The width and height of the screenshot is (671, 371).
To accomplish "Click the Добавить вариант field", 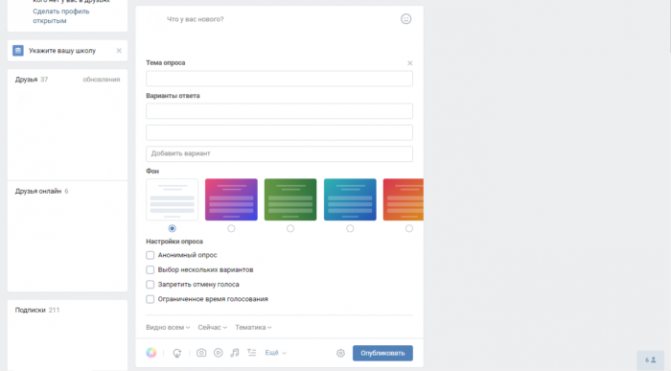I will point(279,154).
